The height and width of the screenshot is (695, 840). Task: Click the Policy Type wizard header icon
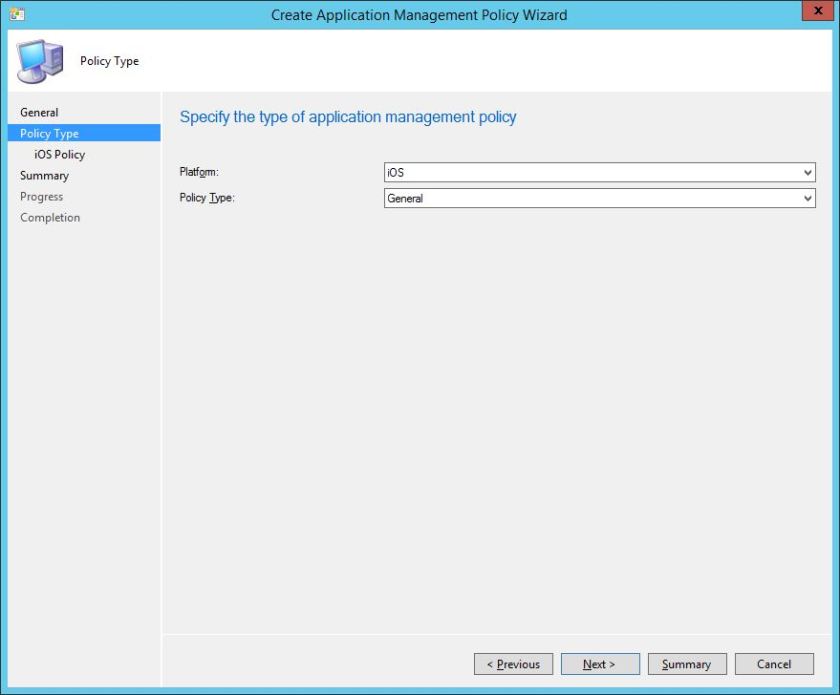(39, 60)
